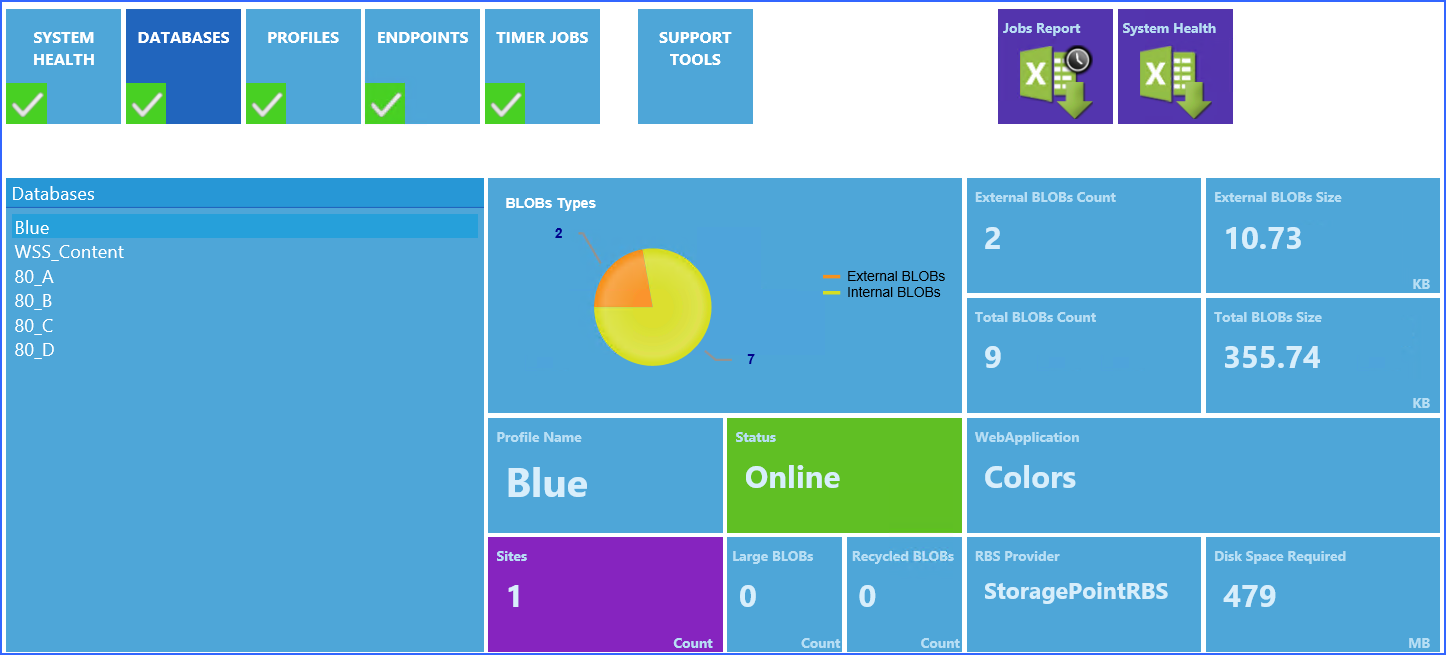Toggle the DATABASES status checkmark
1446x655 pixels.
pos(145,103)
